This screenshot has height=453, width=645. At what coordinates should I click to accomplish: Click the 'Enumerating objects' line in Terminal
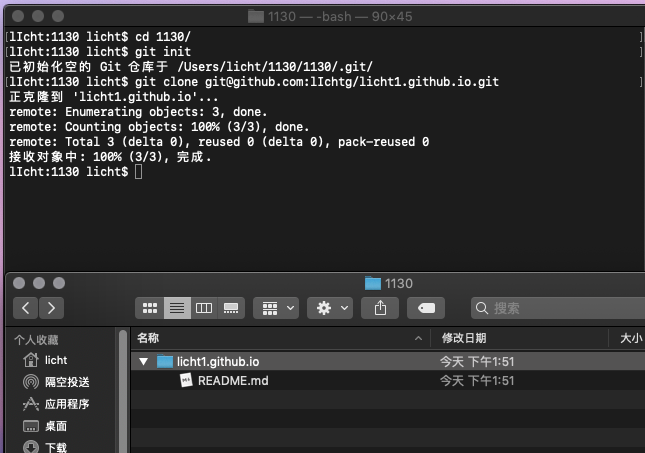click(138, 112)
